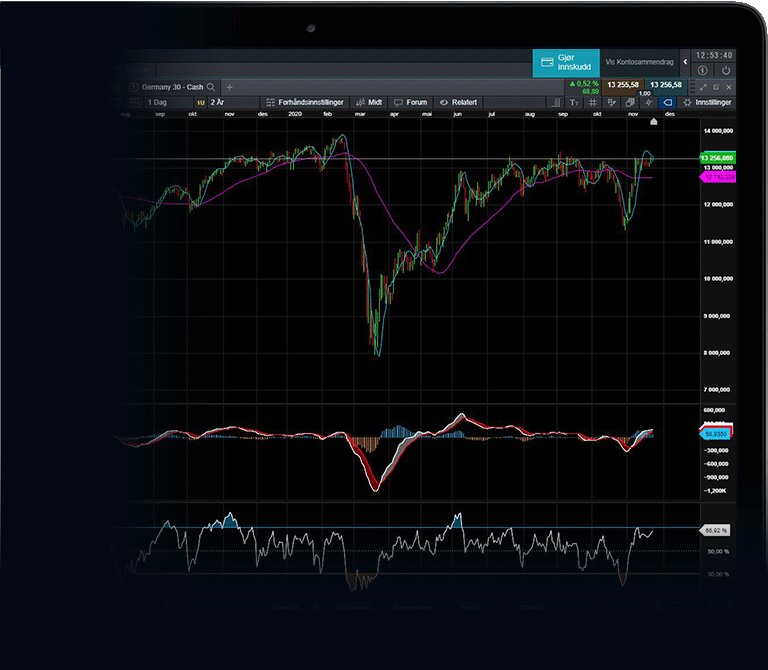Click the 2020 label on the date axis
The height and width of the screenshot is (670, 768).
[295, 114]
